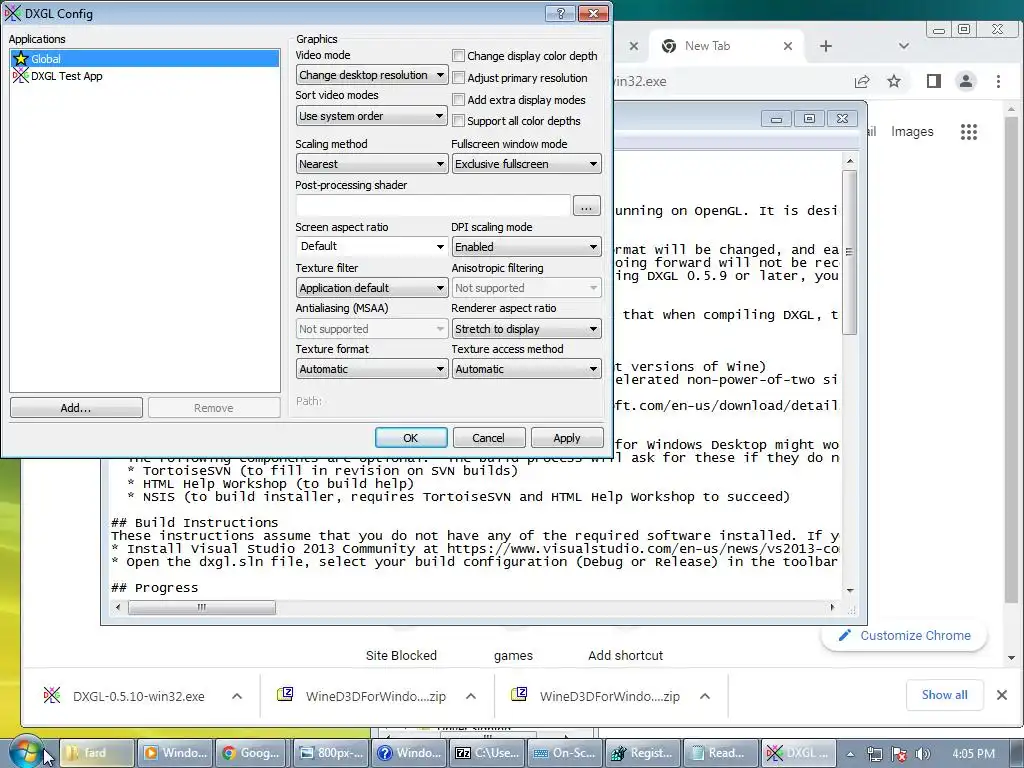
Task: Open Video mode dropdown
Action: pyautogui.click(x=372, y=75)
